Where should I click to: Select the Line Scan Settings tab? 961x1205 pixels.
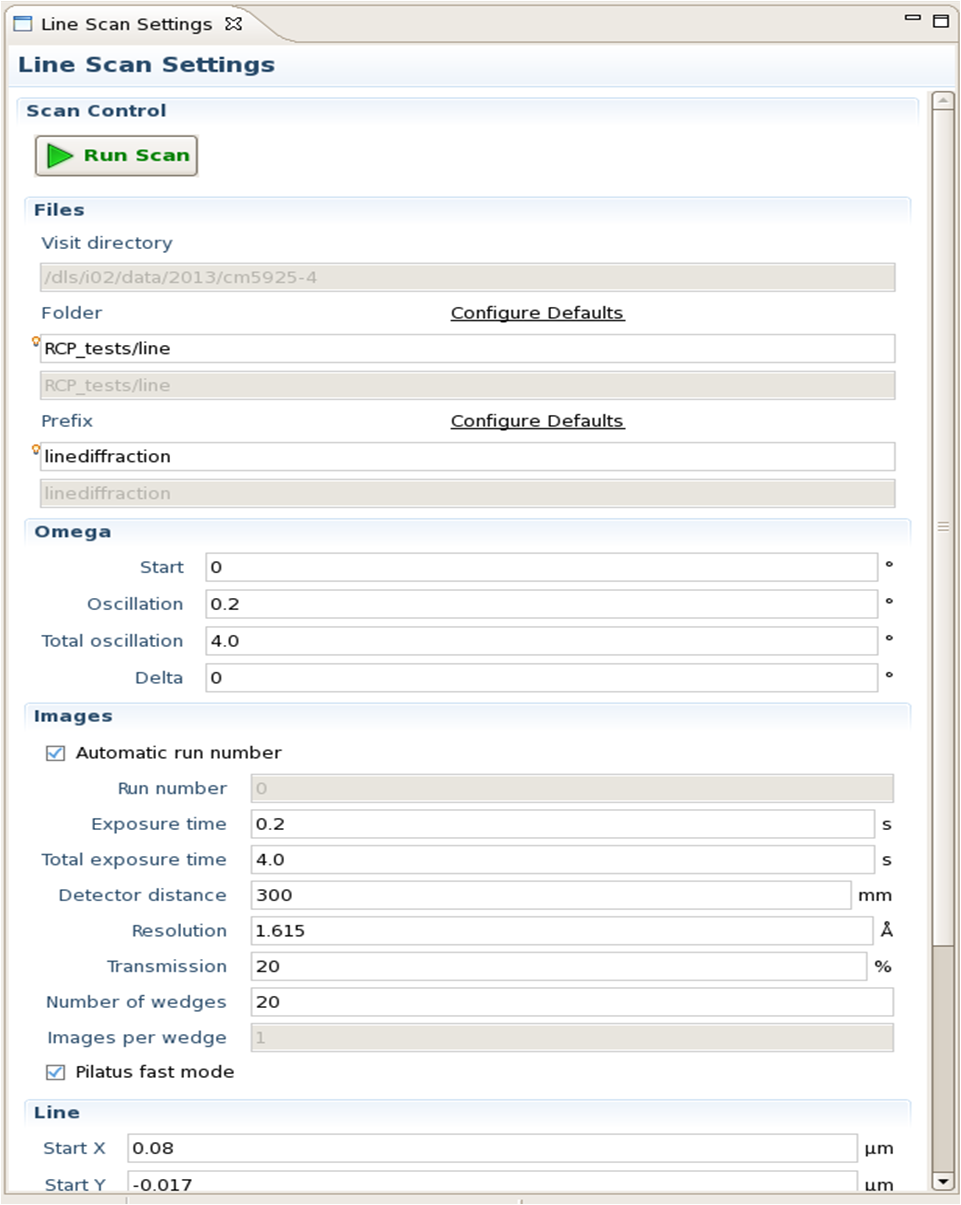pyautogui.click(x=126, y=24)
